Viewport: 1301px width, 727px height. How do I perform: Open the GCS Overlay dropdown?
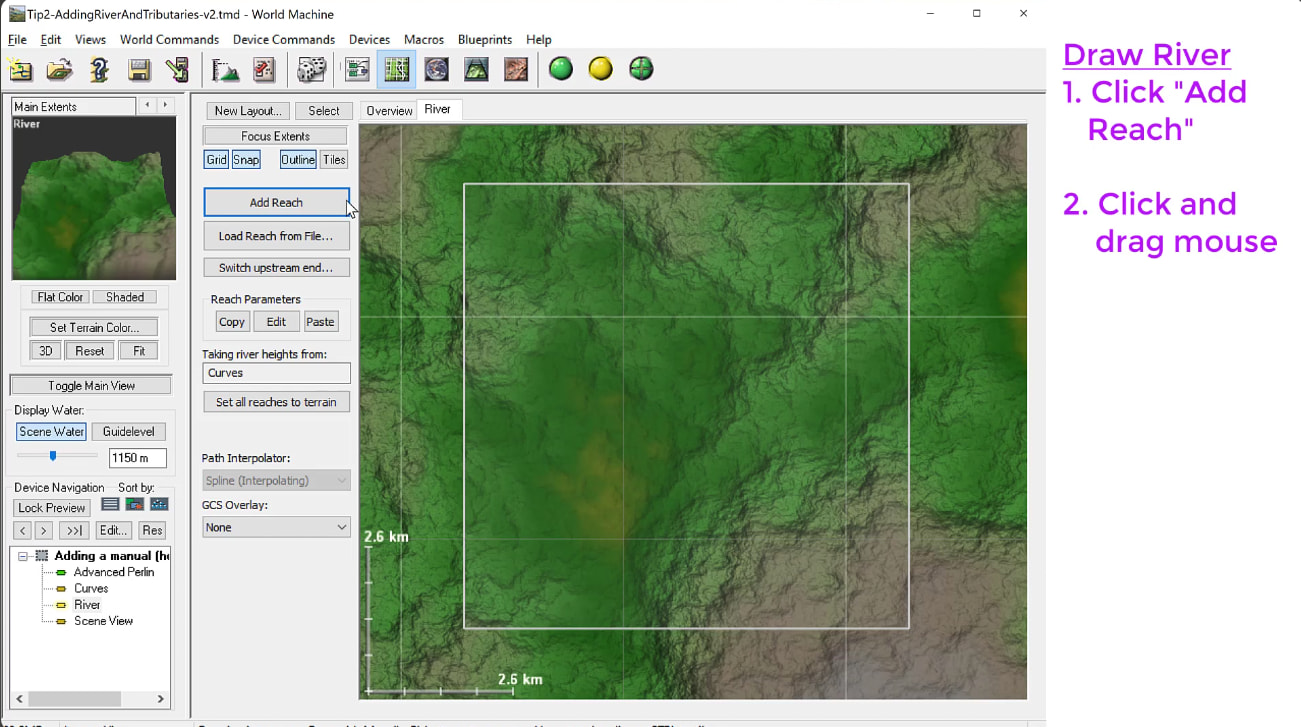tap(276, 527)
